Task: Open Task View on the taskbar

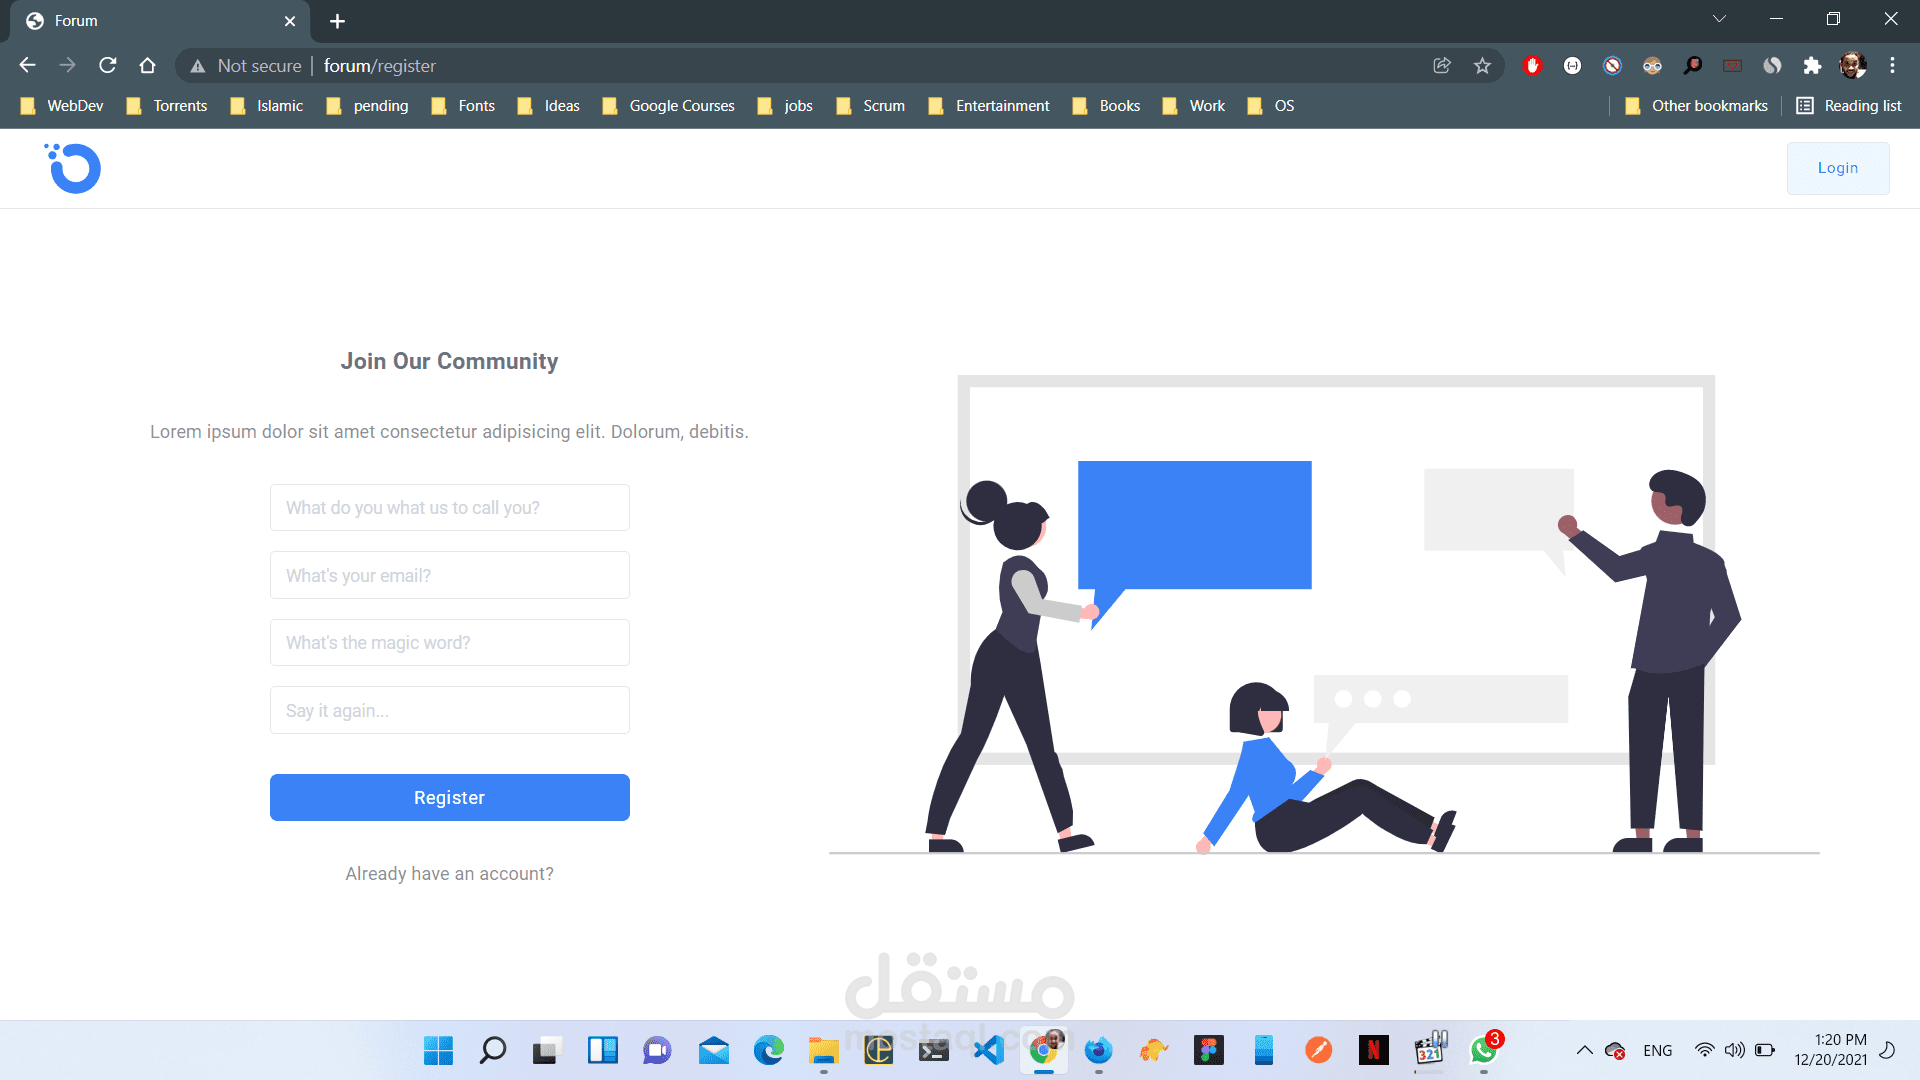Action: tap(545, 1050)
